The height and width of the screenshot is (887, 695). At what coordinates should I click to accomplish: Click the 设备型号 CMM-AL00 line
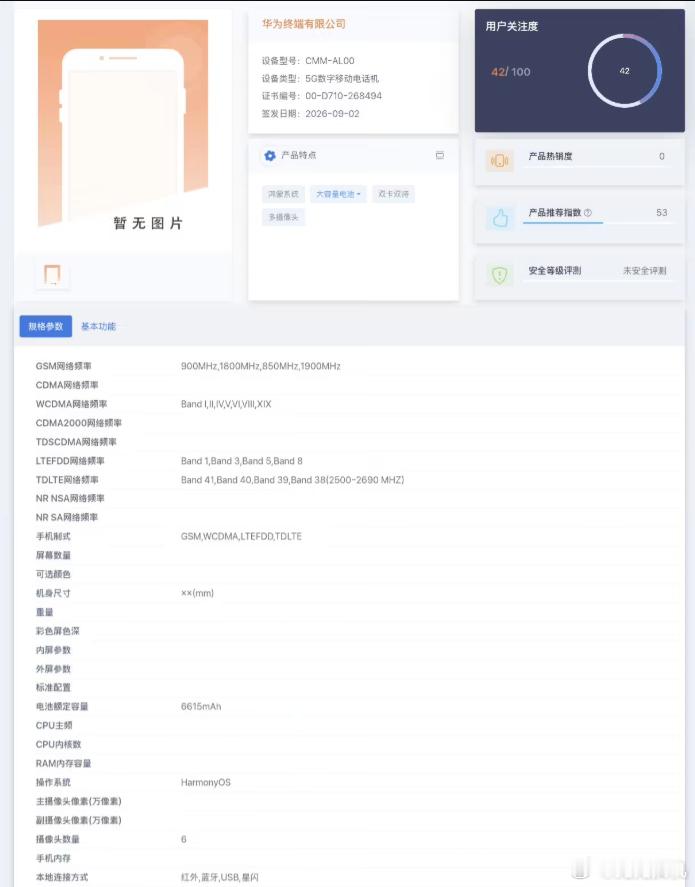[x=308, y=61]
